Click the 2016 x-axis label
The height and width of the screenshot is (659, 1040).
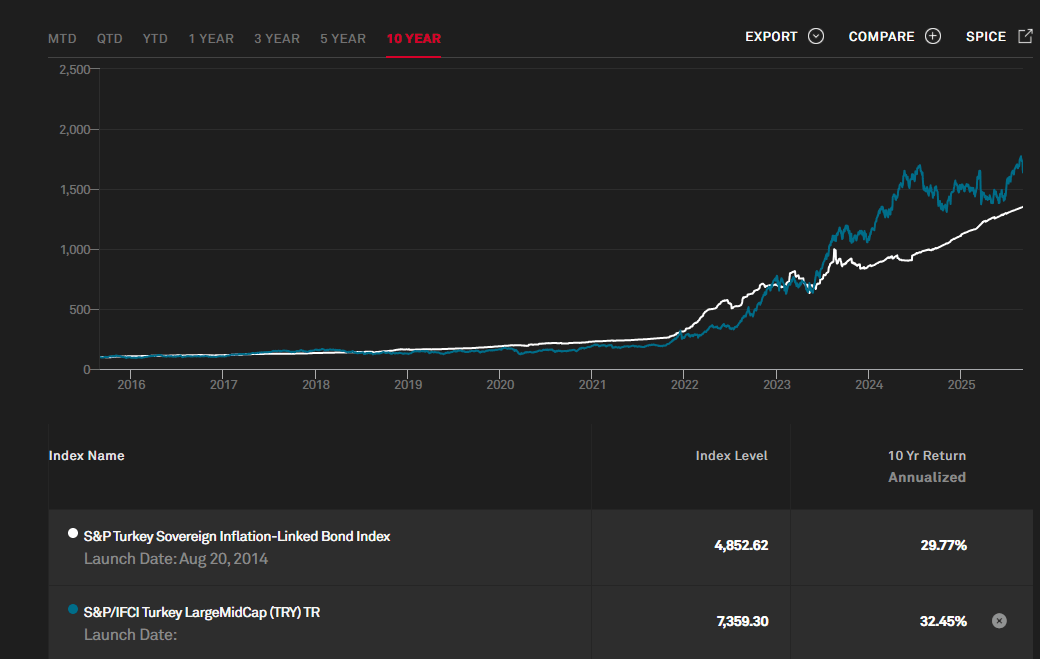(131, 385)
